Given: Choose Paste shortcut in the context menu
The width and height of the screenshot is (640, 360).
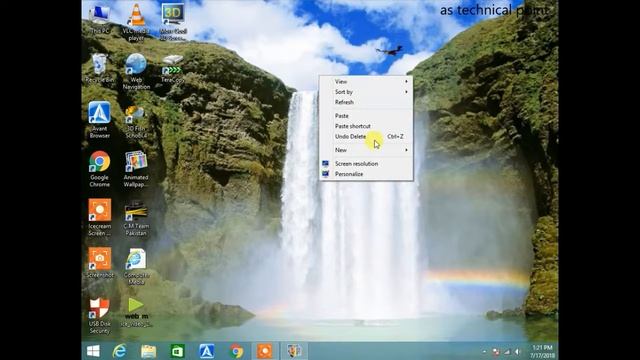Looking at the screenshot, I should 366,126.
